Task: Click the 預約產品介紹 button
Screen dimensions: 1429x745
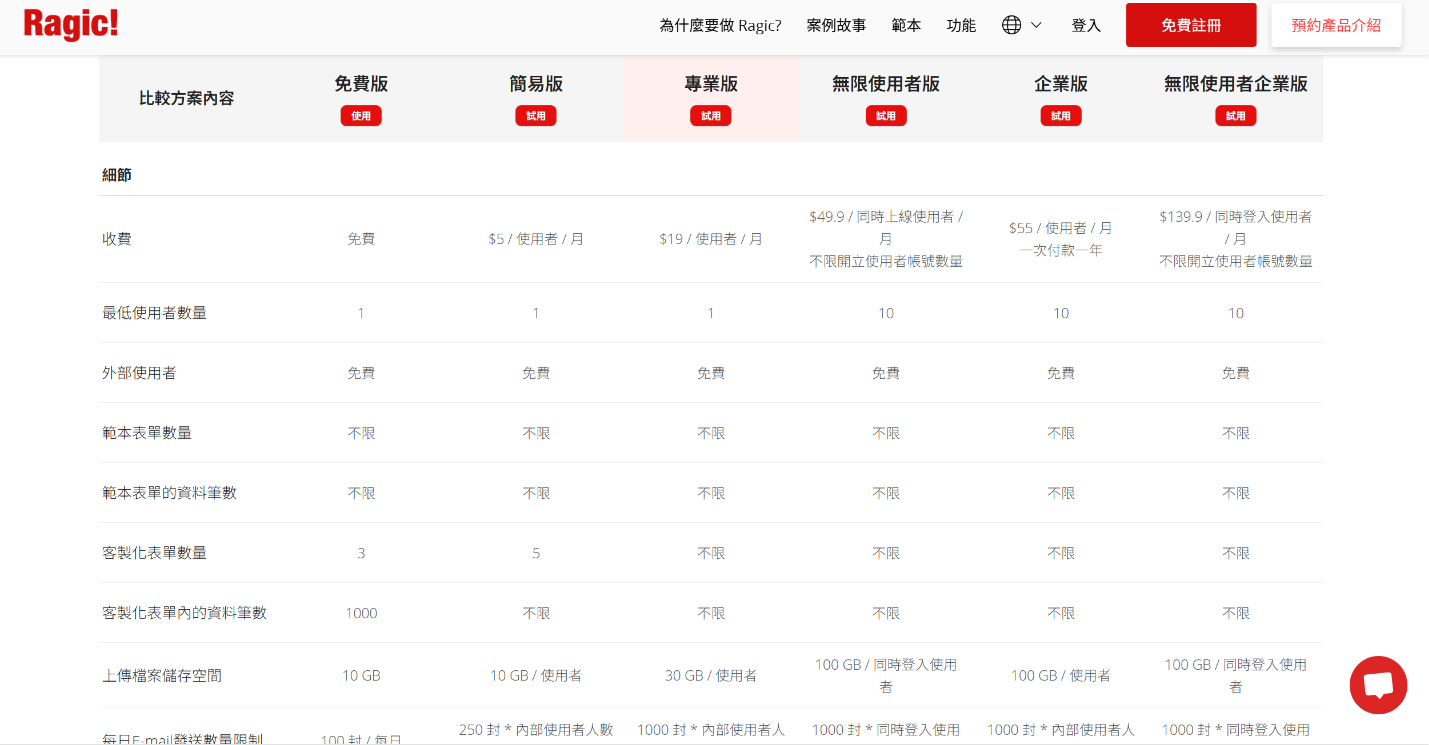Action: (1336, 25)
